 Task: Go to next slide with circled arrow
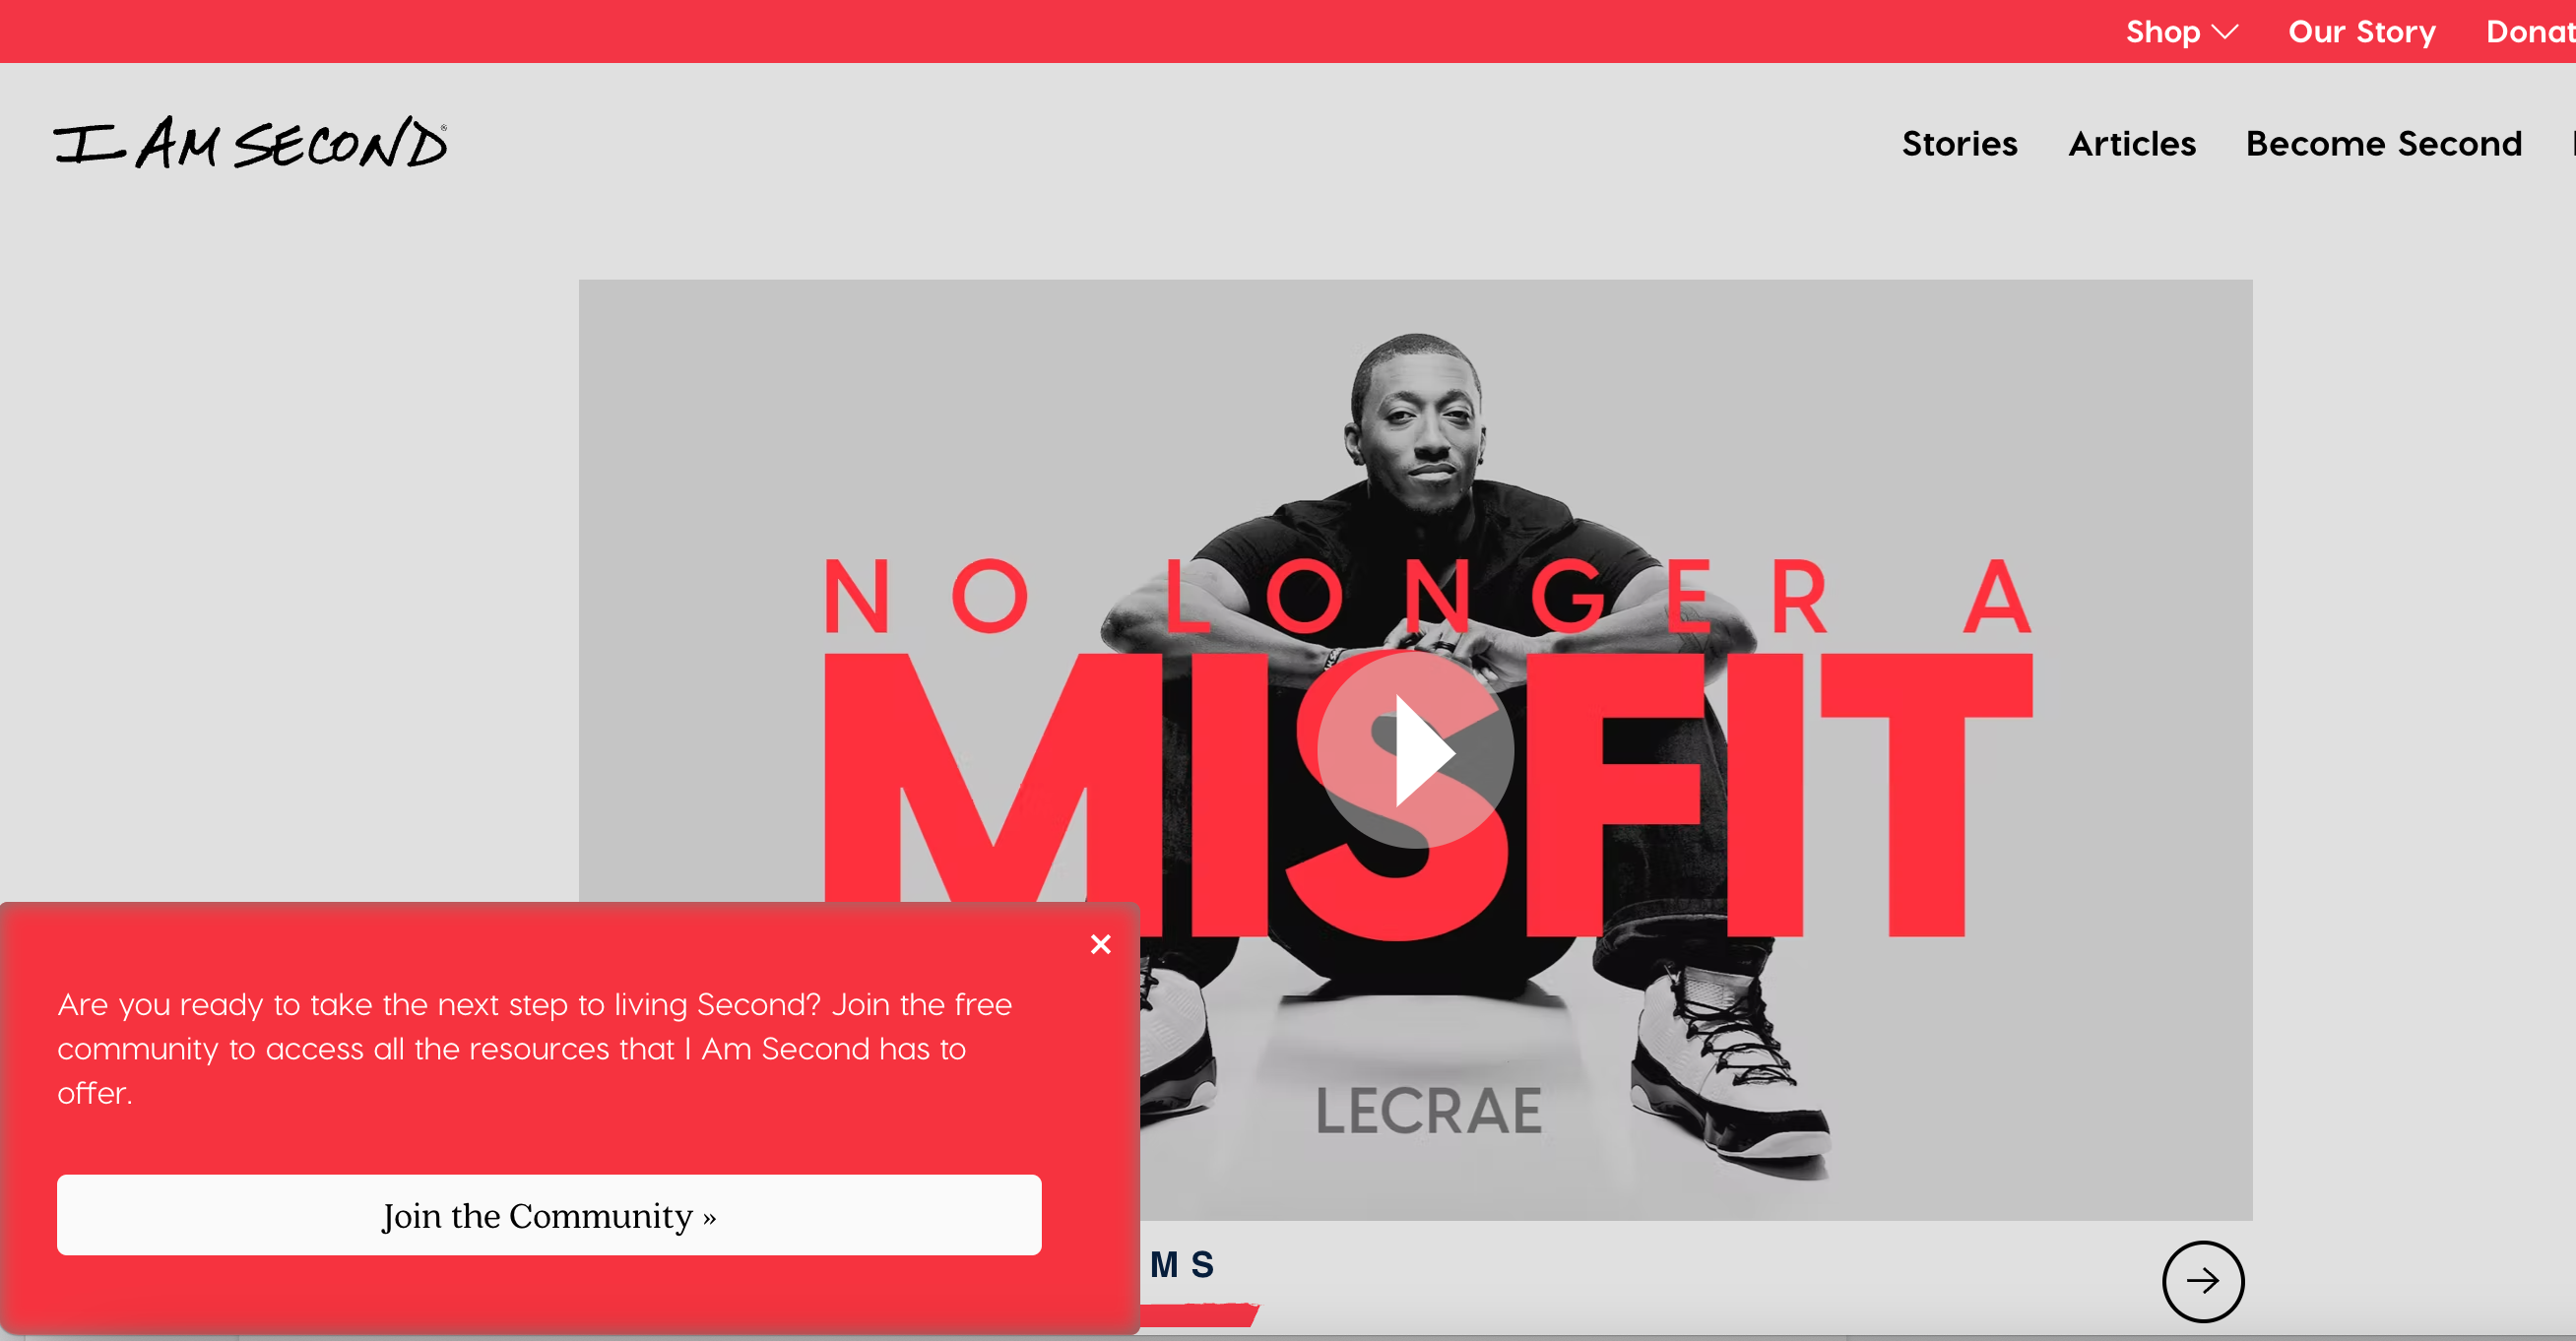tap(2203, 1281)
